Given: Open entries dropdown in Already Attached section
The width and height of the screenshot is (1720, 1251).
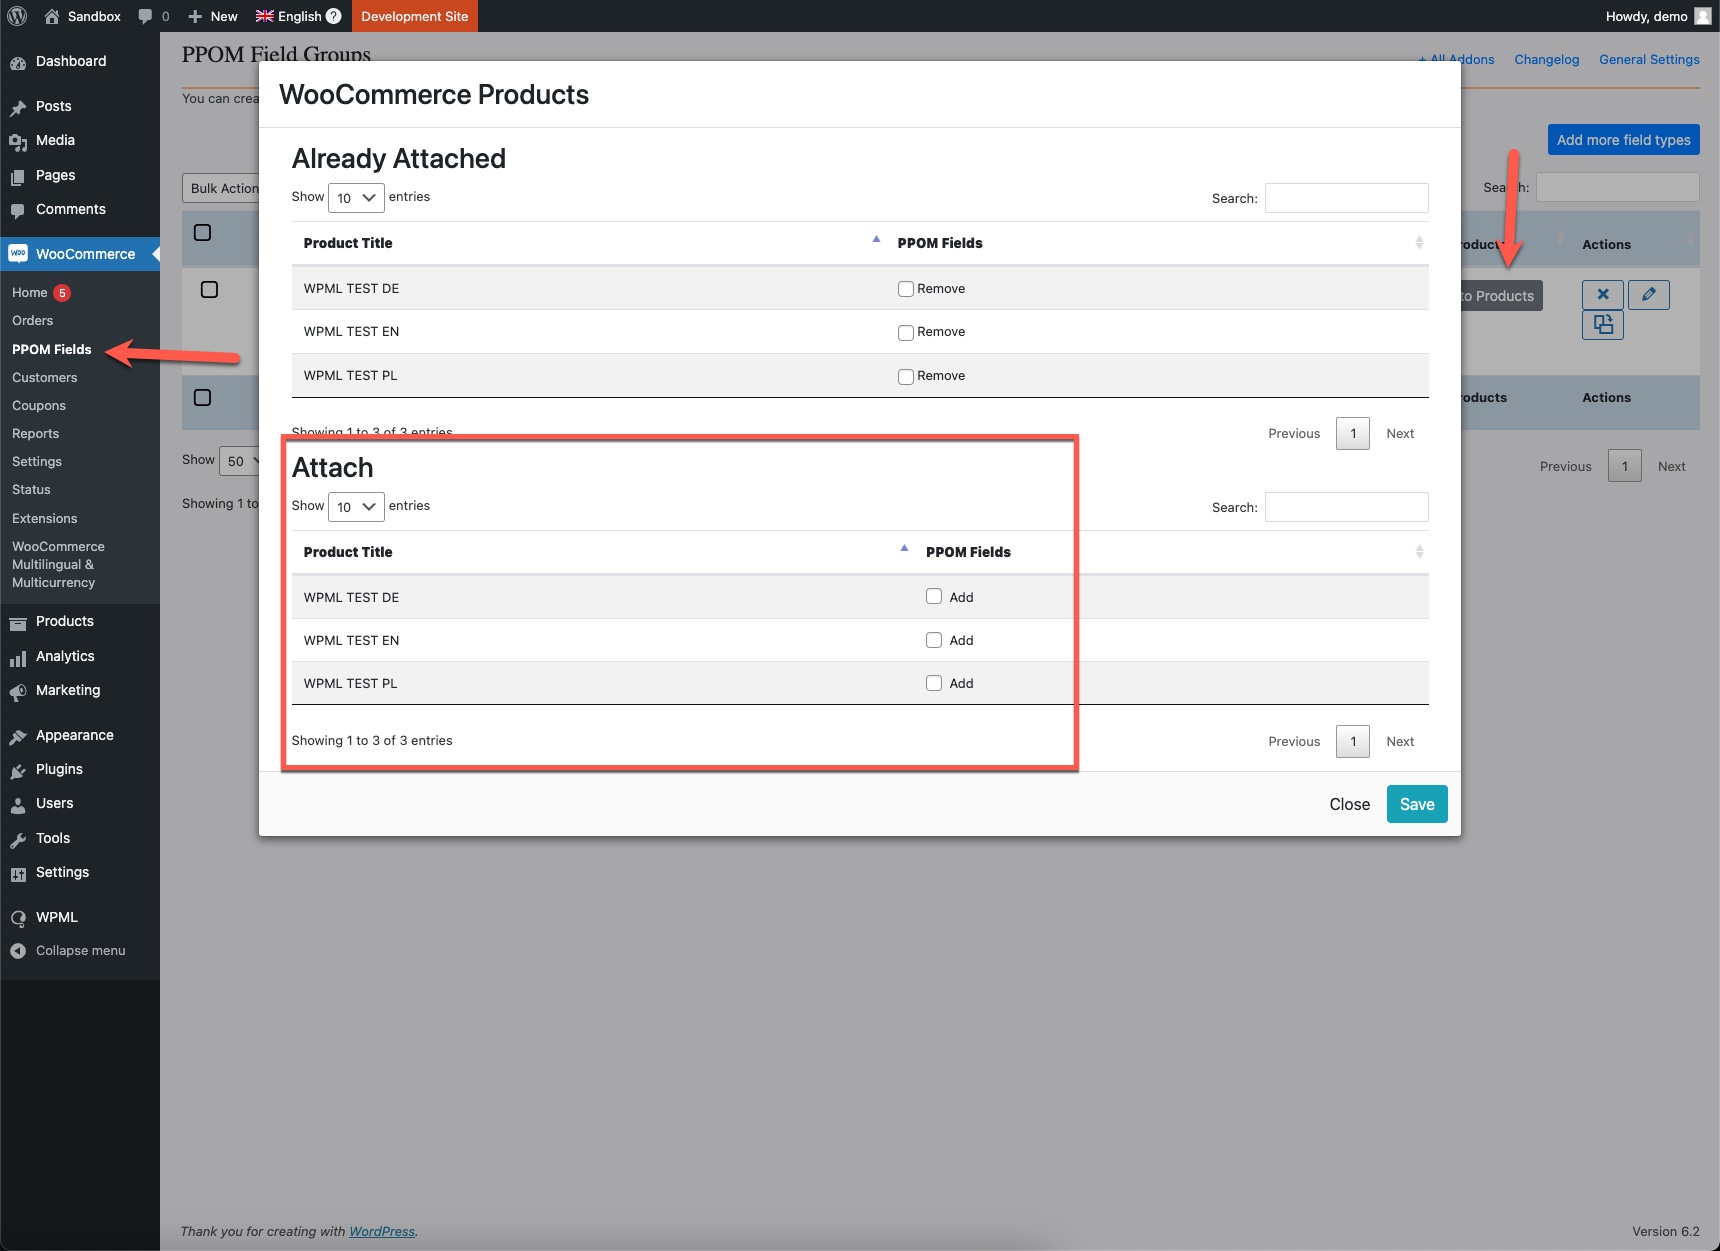Looking at the screenshot, I should [x=356, y=198].
